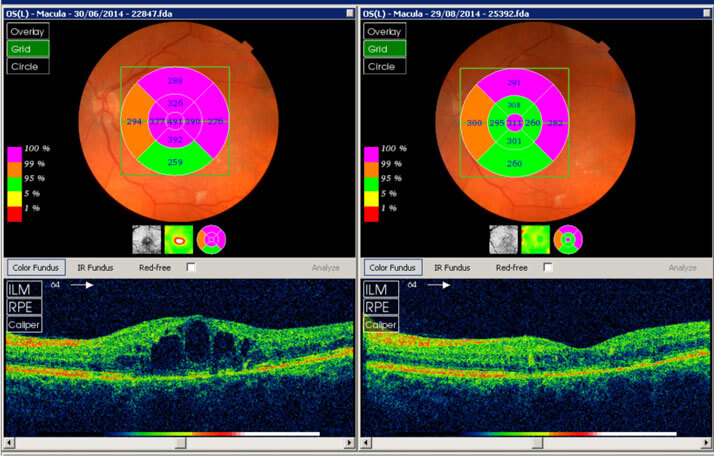Click right scroll arrow under left OCT scan

click(349, 442)
